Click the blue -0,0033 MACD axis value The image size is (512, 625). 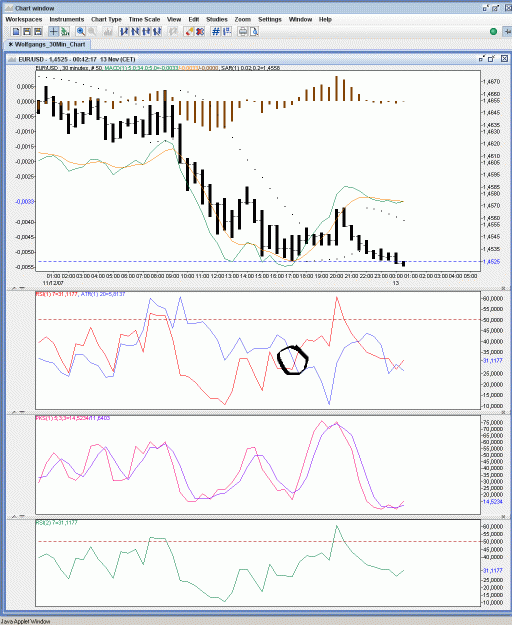(25, 202)
